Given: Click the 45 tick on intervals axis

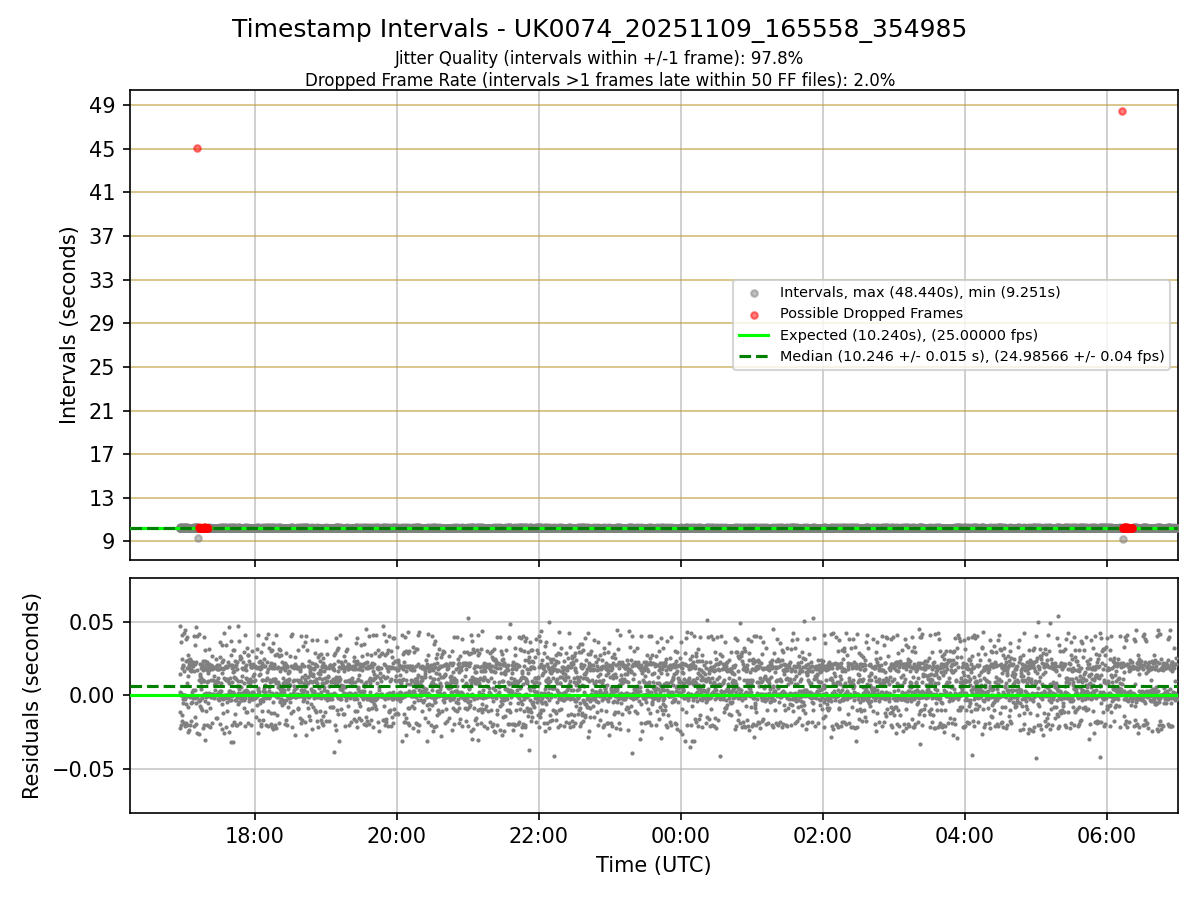Looking at the screenshot, I should [104, 149].
